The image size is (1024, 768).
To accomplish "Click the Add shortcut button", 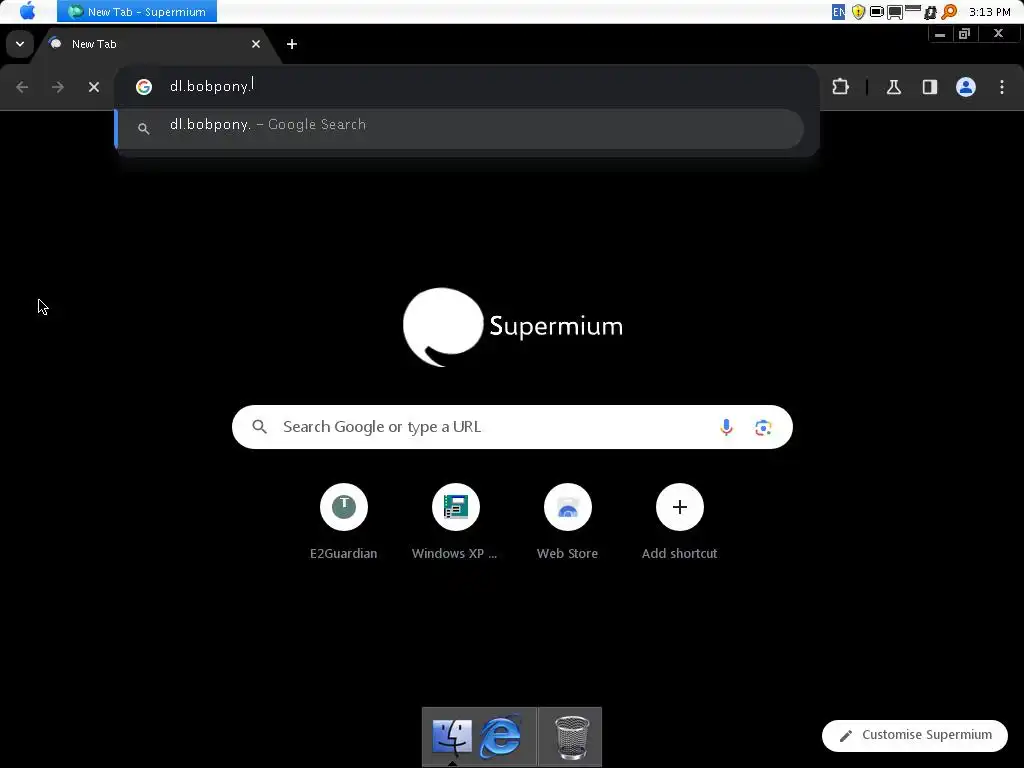I will pyautogui.click(x=679, y=522).
